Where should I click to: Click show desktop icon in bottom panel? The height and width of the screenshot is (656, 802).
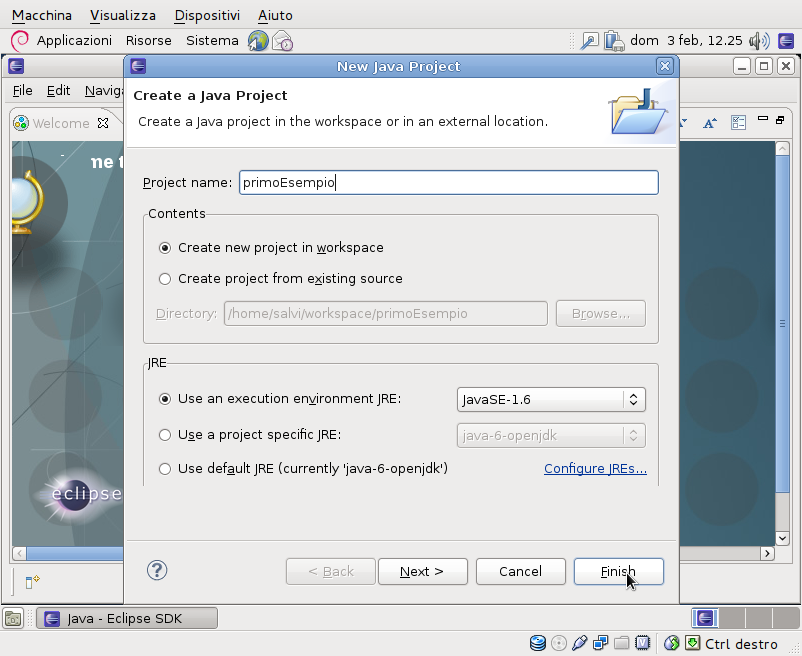tap(13, 619)
